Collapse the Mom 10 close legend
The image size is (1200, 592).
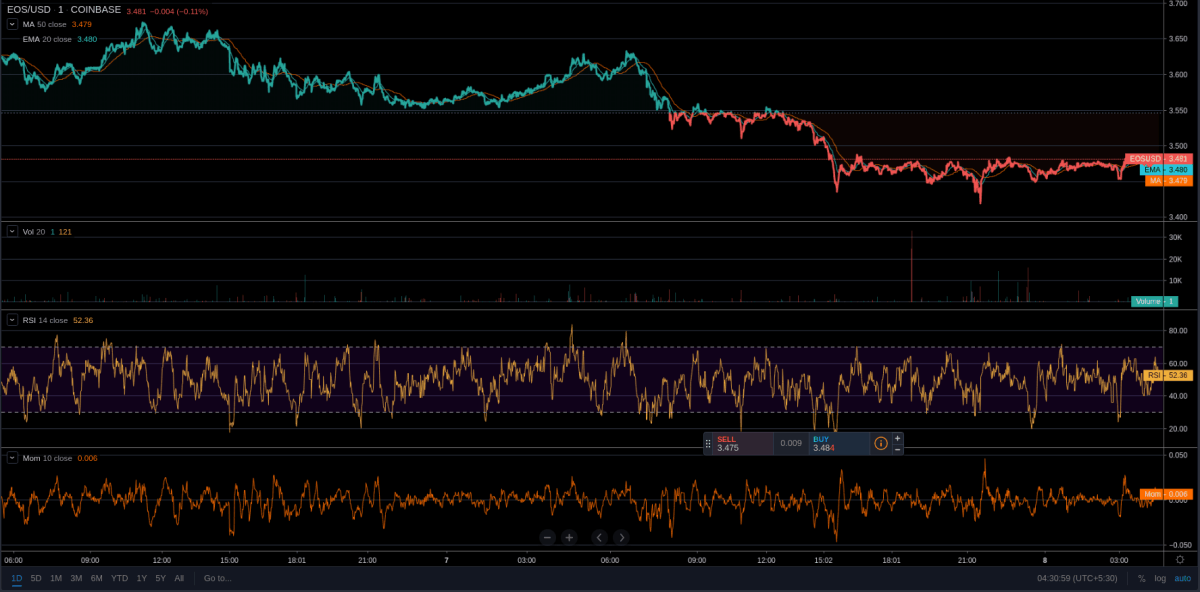pyautogui.click(x=12, y=458)
